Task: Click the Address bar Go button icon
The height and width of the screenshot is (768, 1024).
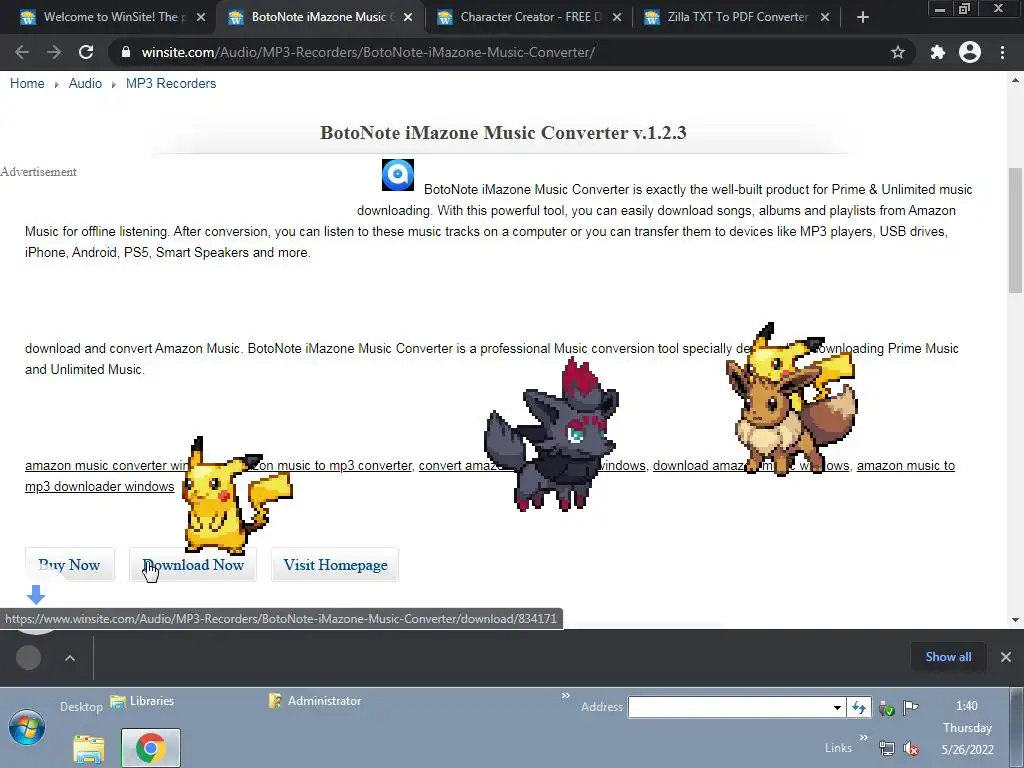Action: (859, 707)
